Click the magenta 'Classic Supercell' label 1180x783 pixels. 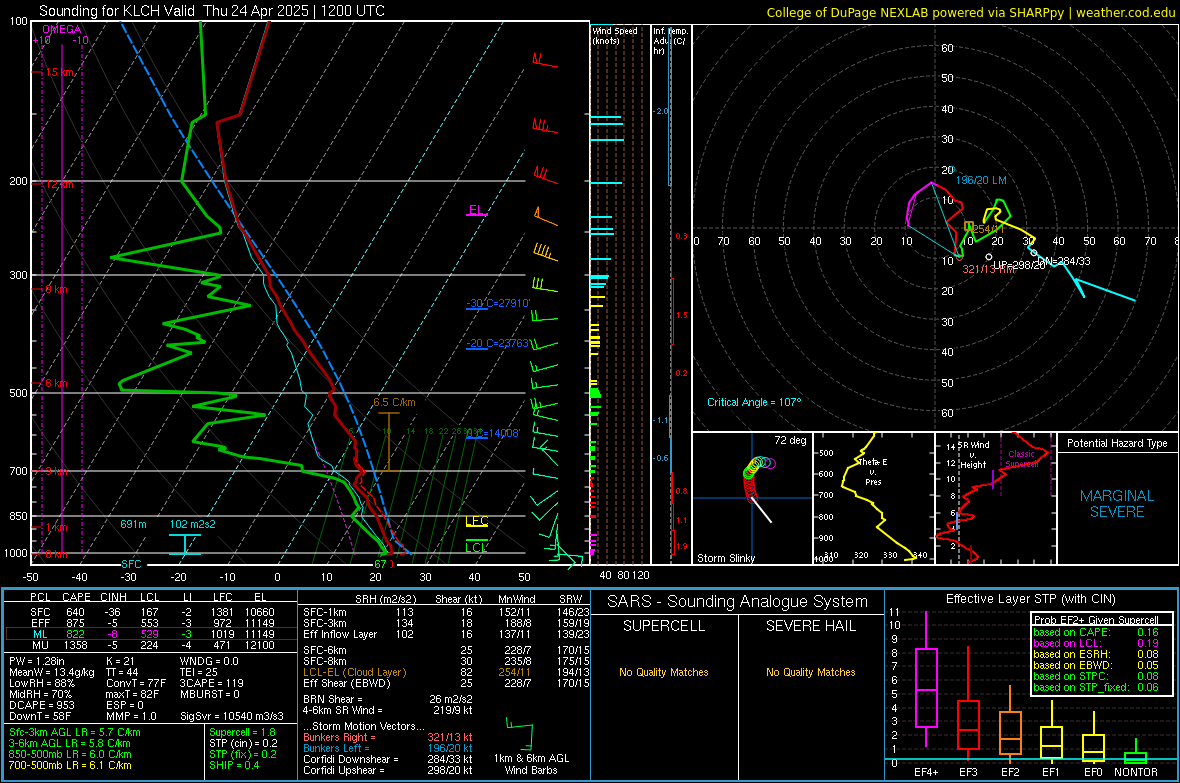(1023, 459)
